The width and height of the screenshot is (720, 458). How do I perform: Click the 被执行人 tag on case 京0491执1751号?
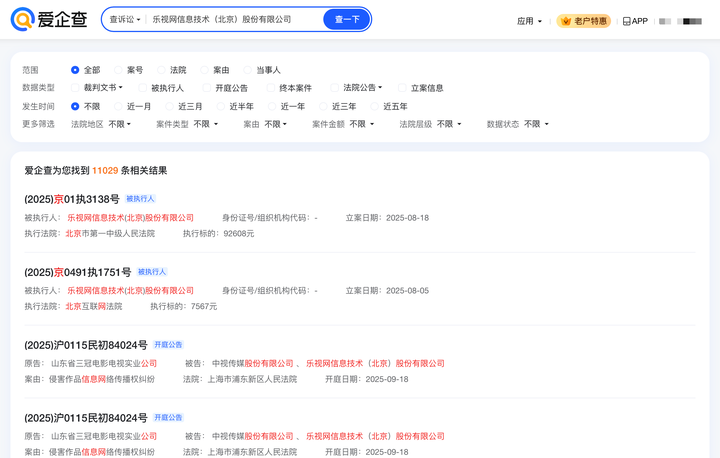tap(152, 272)
